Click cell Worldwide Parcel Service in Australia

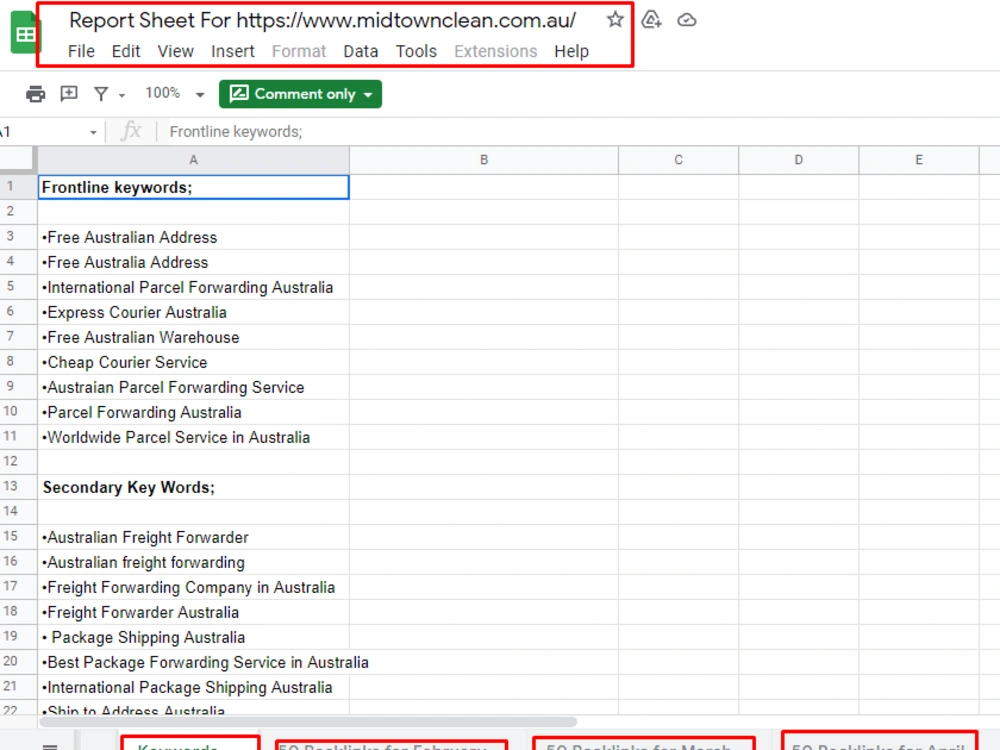(x=193, y=437)
